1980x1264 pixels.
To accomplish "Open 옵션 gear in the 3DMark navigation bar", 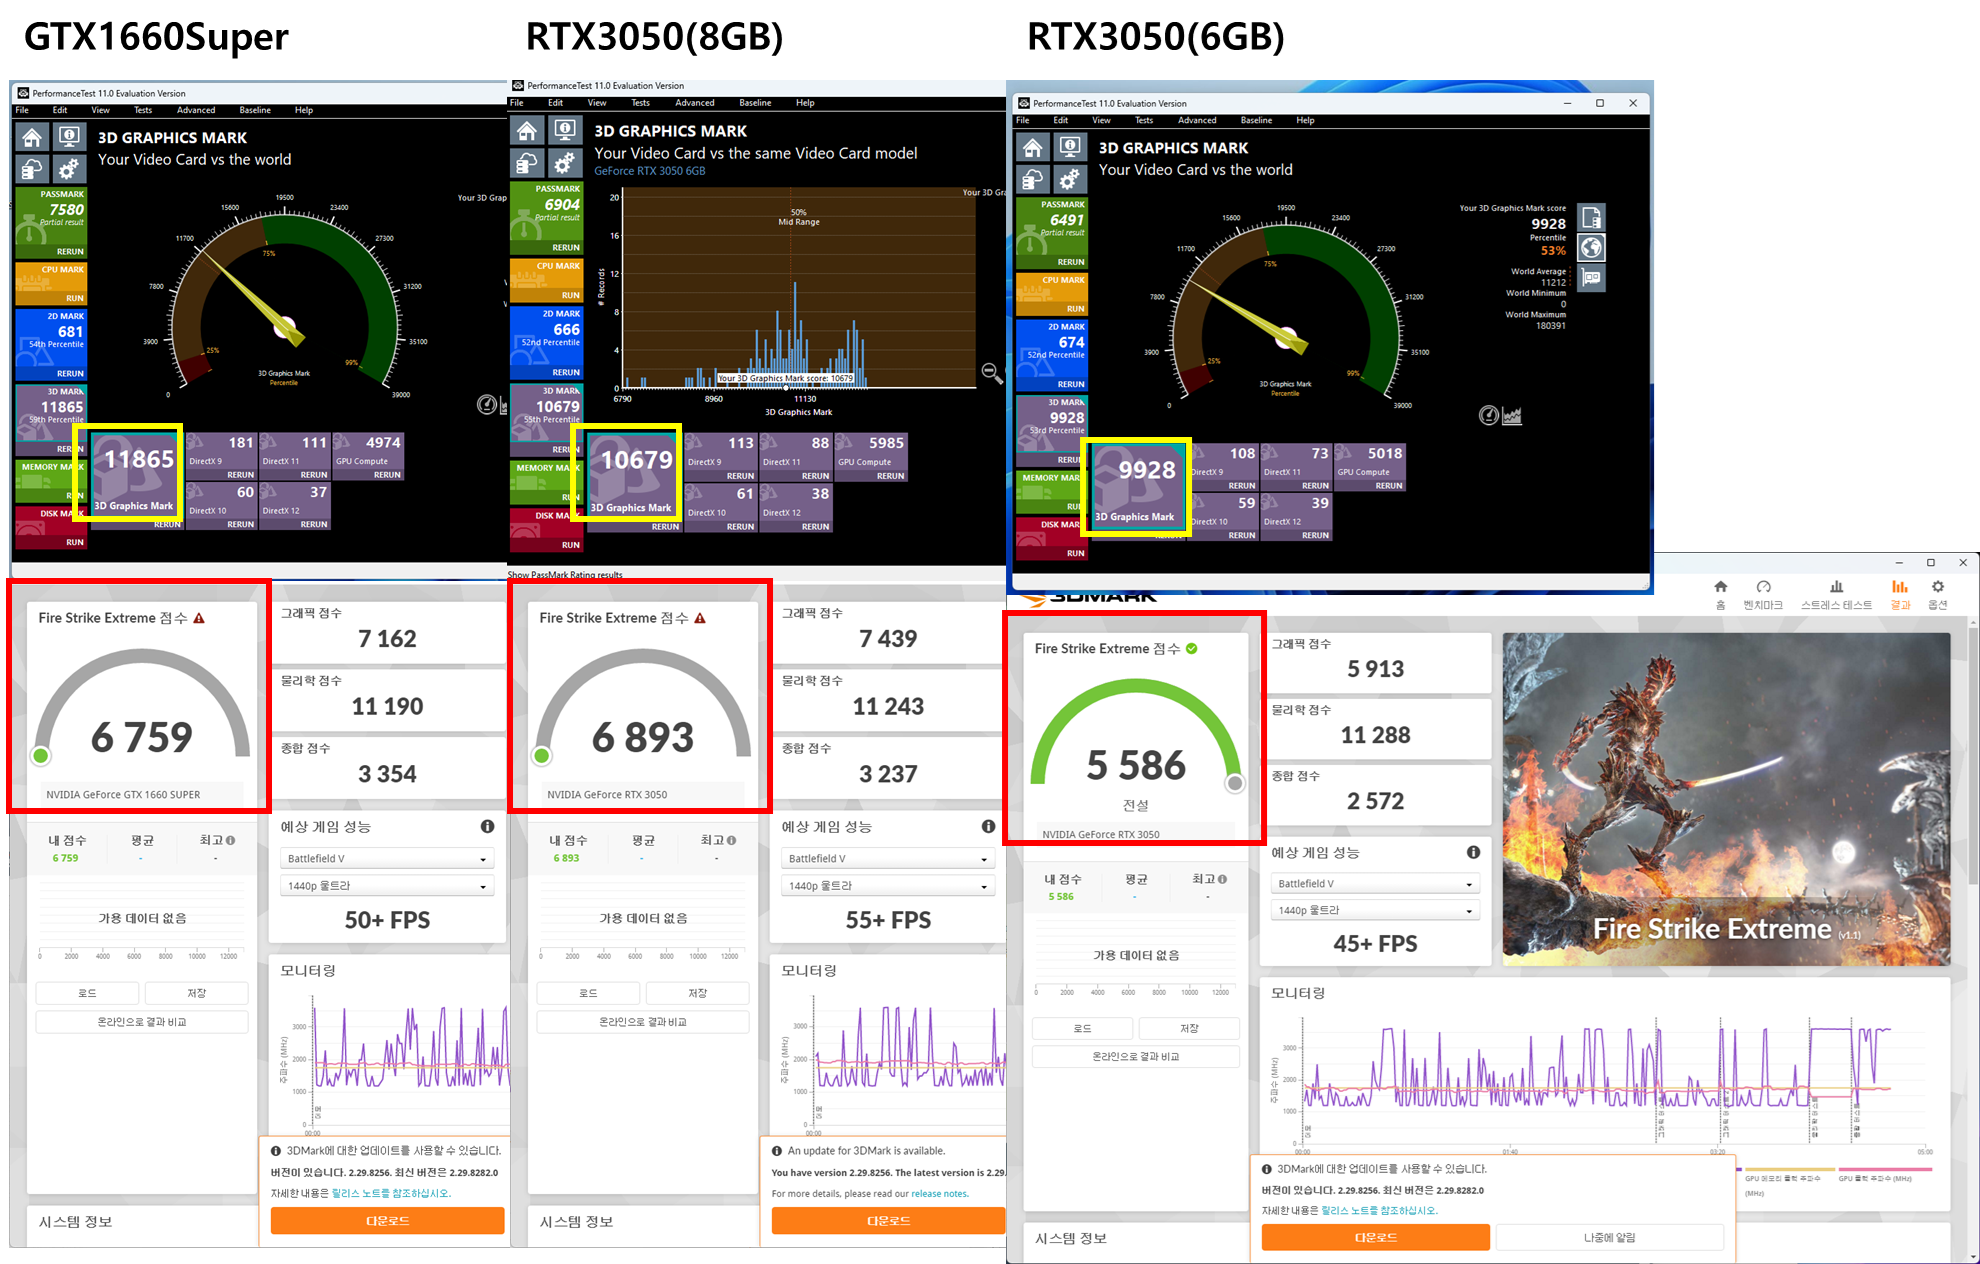I will coord(1938,594).
